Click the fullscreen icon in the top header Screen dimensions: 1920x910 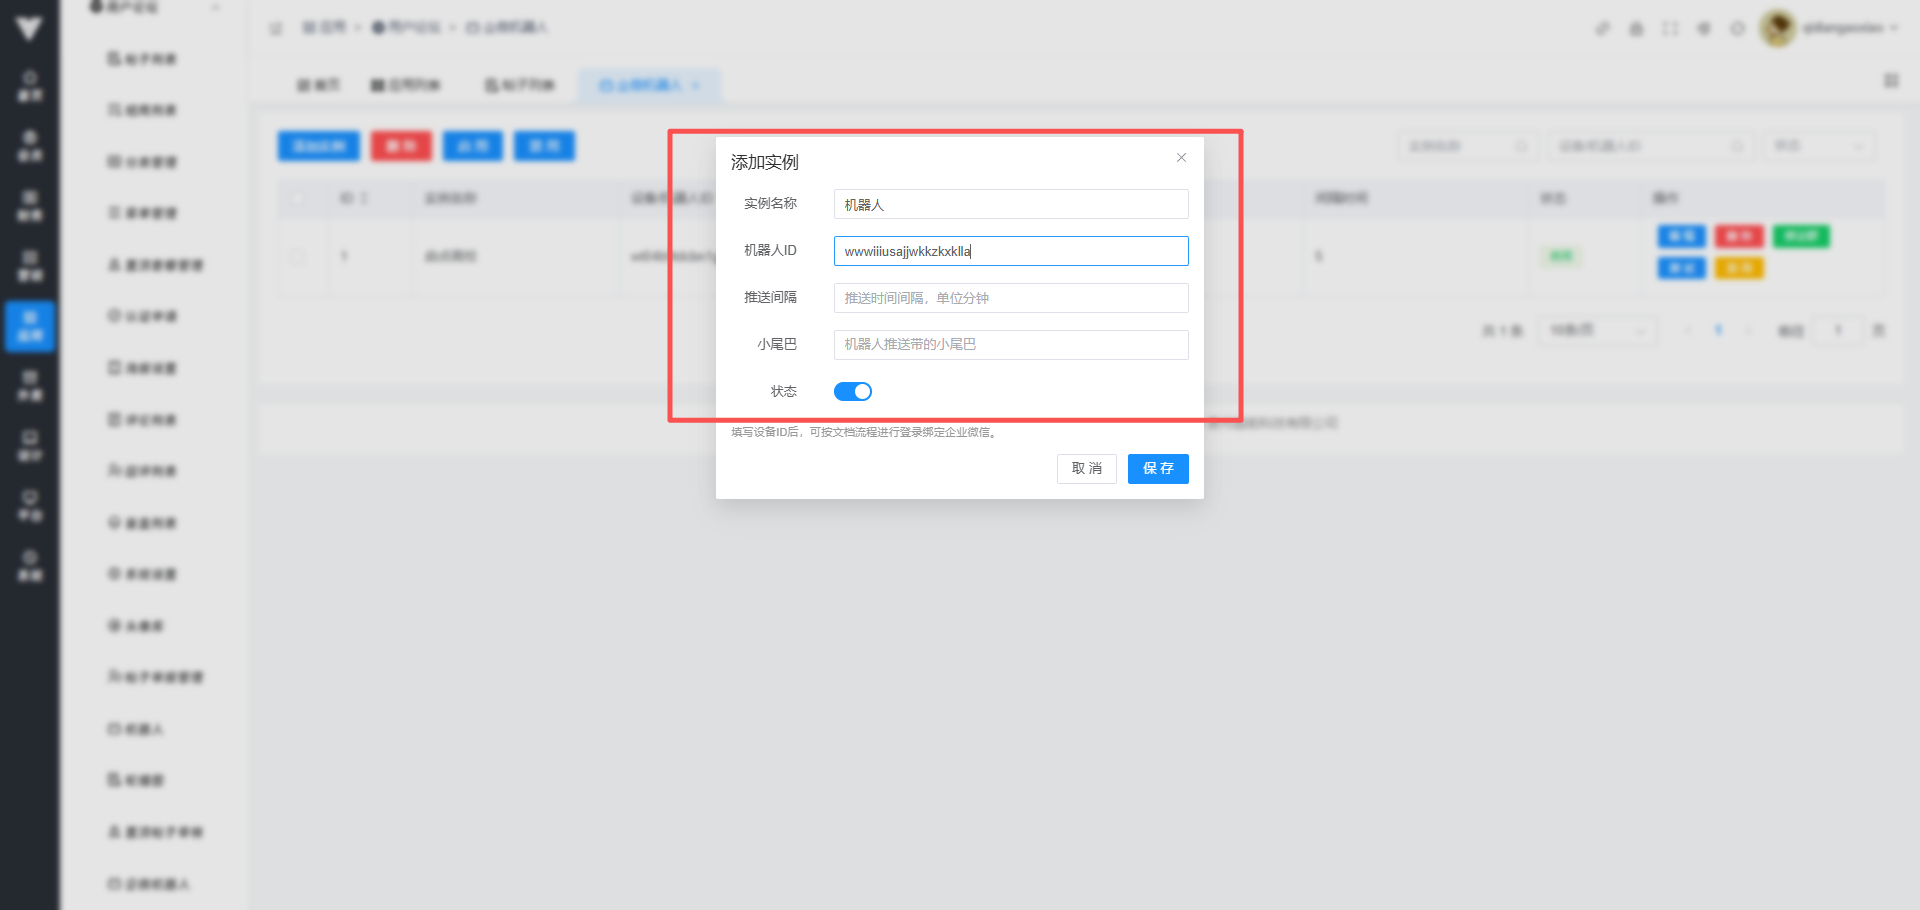pos(1670,28)
